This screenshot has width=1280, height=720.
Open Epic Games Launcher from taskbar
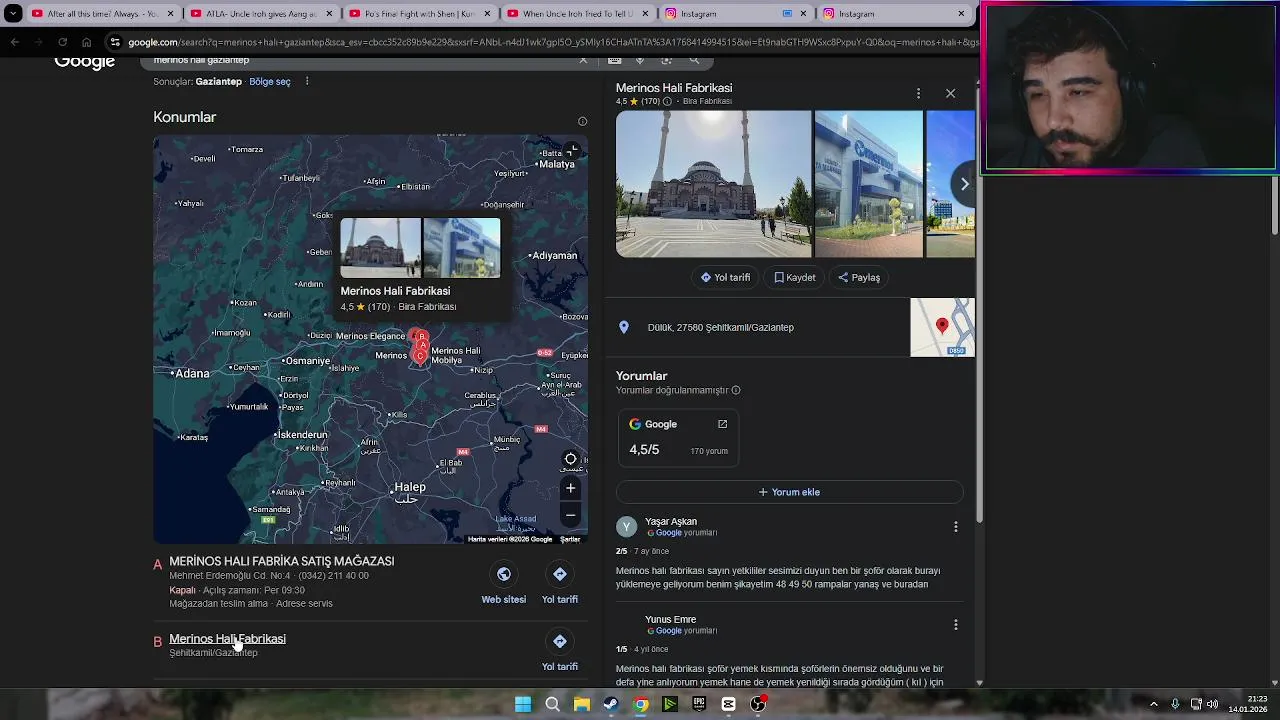(x=699, y=704)
